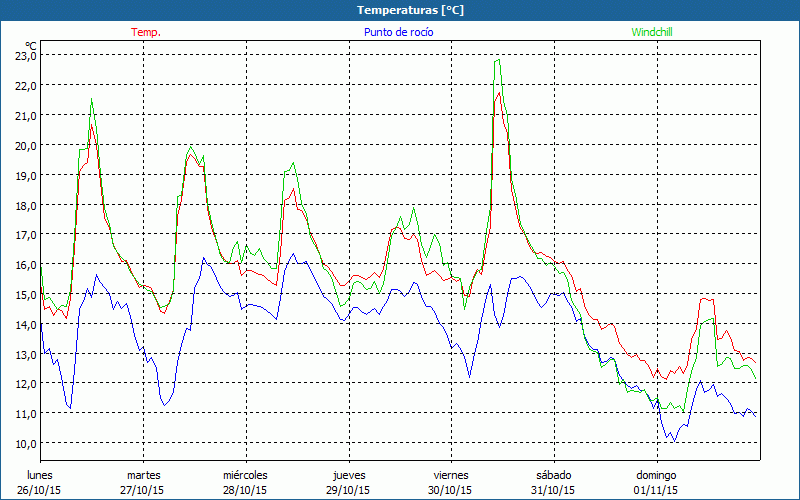The height and width of the screenshot is (500, 800).
Task: Select the martes day label
Action: pyautogui.click(x=143, y=474)
